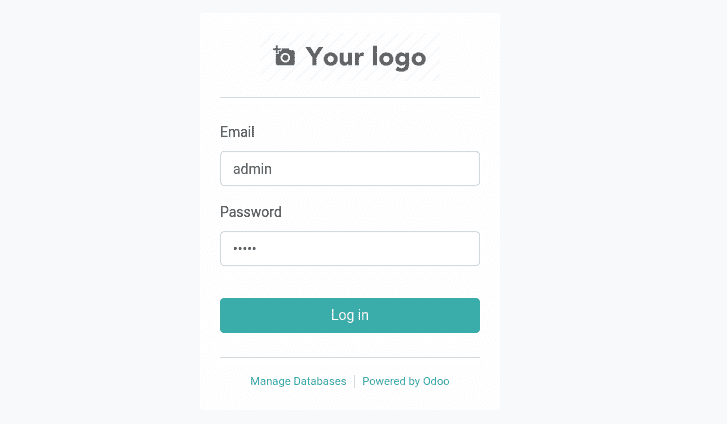Viewport: 727px width, 424px height.
Task: Click the Password label
Action: click(251, 212)
